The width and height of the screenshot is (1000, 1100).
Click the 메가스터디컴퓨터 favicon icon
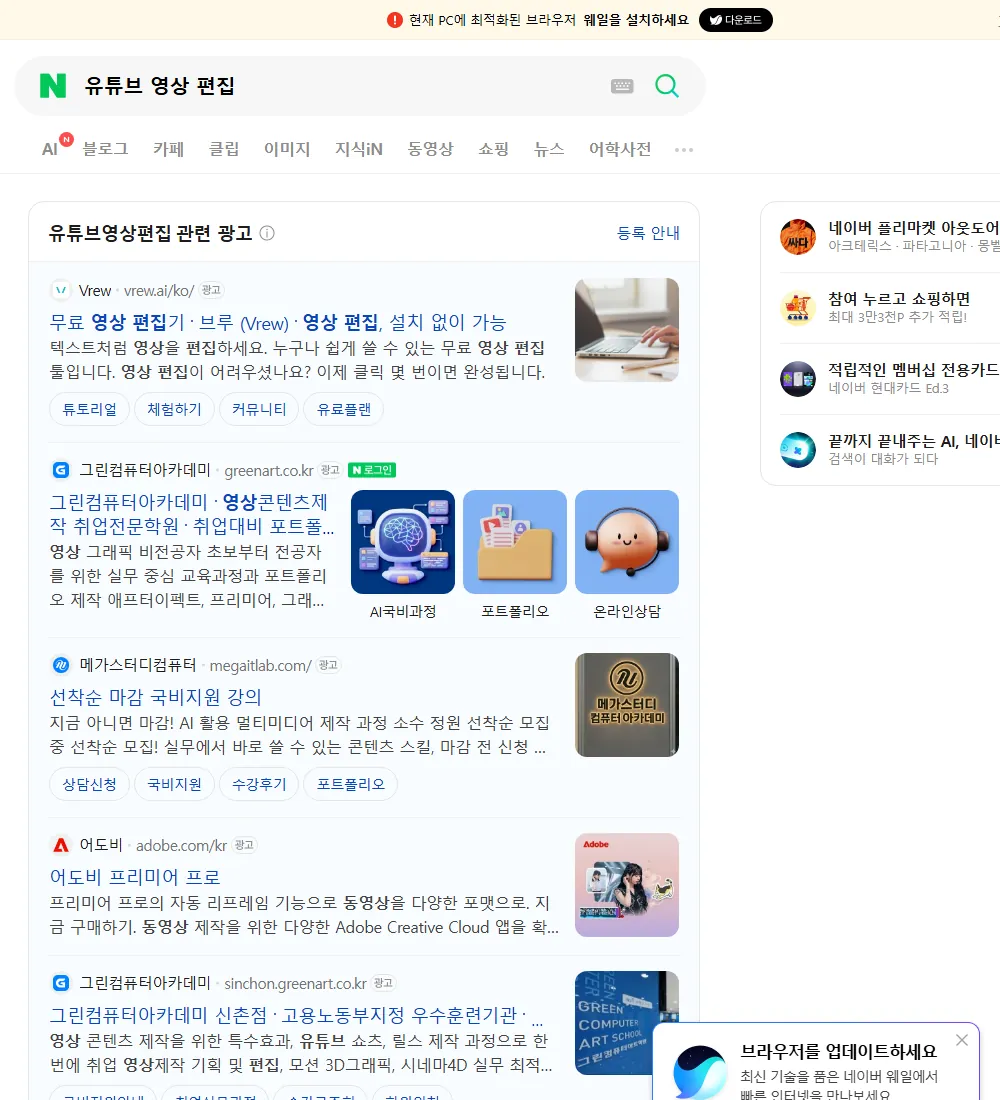[x=61, y=664]
